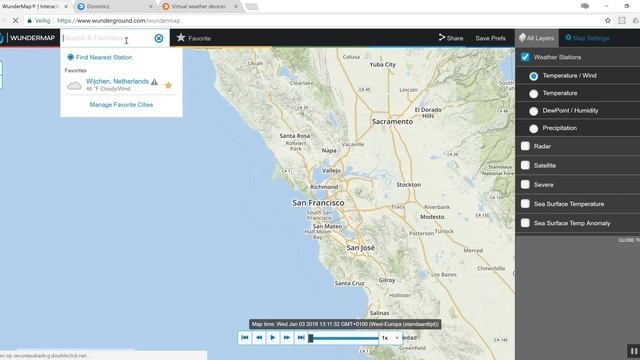Click the browser address bar URL
The width and height of the screenshot is (640, 360).
(x=118, y=20)
